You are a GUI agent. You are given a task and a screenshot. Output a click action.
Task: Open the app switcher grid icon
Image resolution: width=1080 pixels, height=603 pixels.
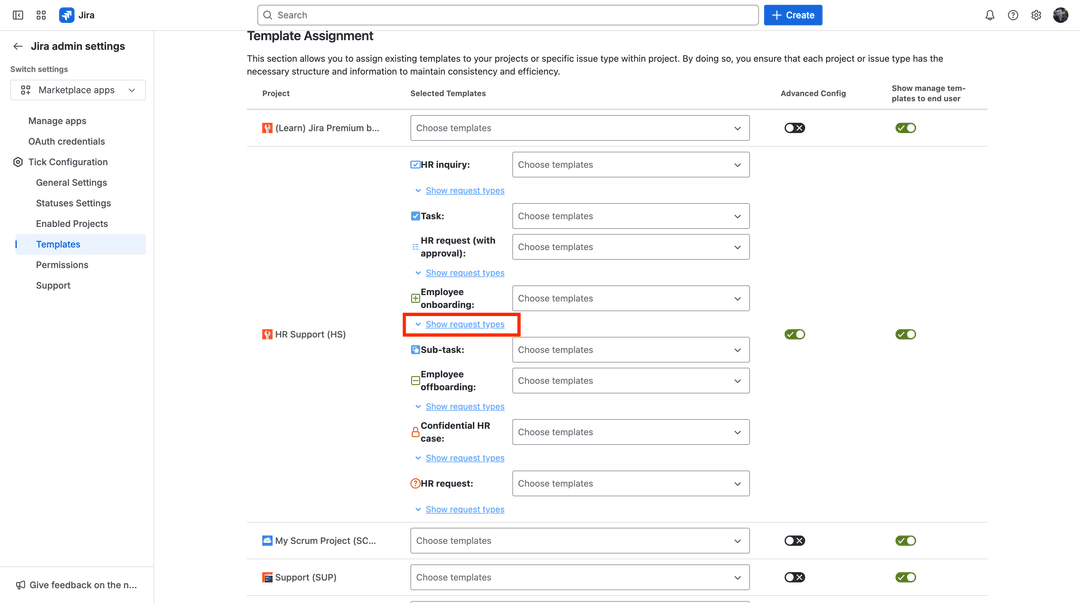(x=40, y=14)
